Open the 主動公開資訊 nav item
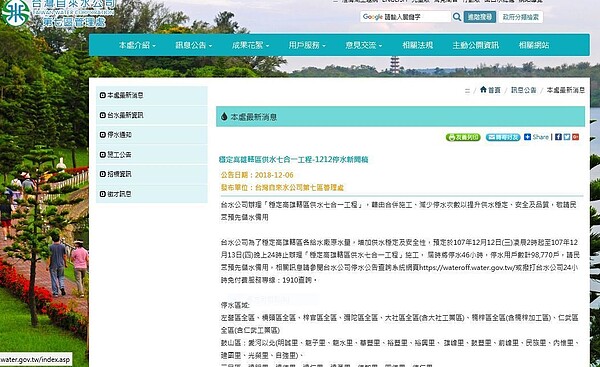Screen dimensions: 600x367 (x=476, y=45)
